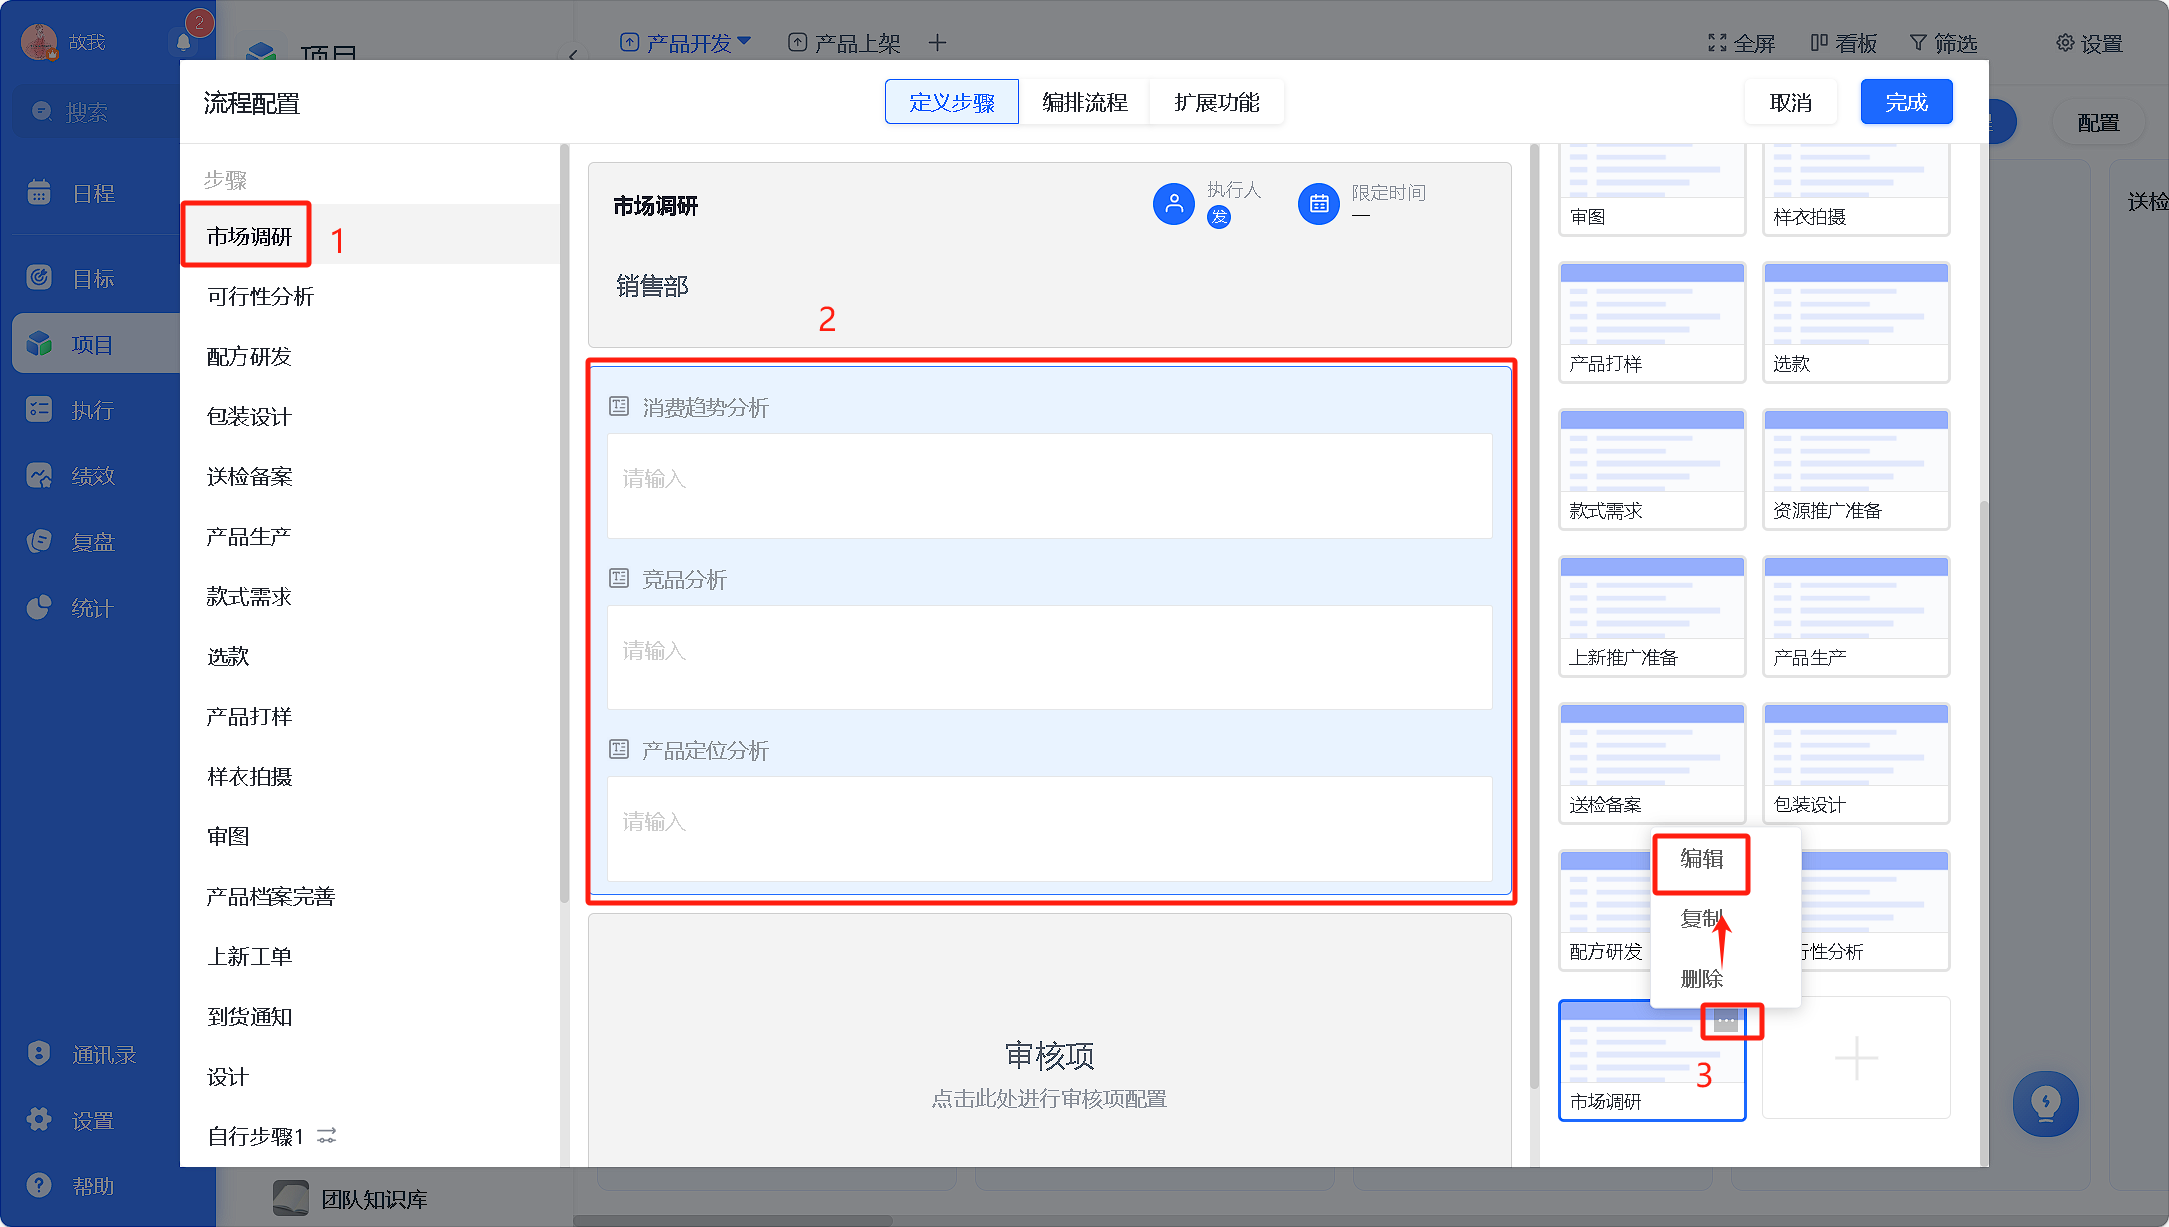Open the notification bell icon
This screenshot has height=1227, width=2169.
pos(183,42)
